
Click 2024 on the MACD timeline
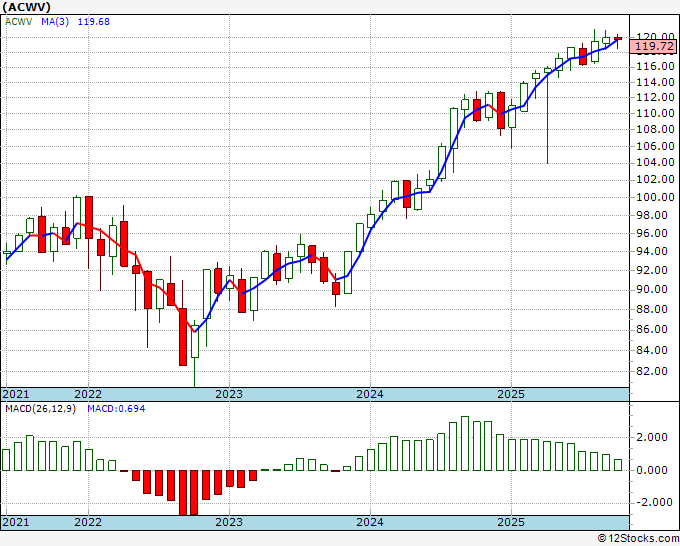tap(370, 522)
